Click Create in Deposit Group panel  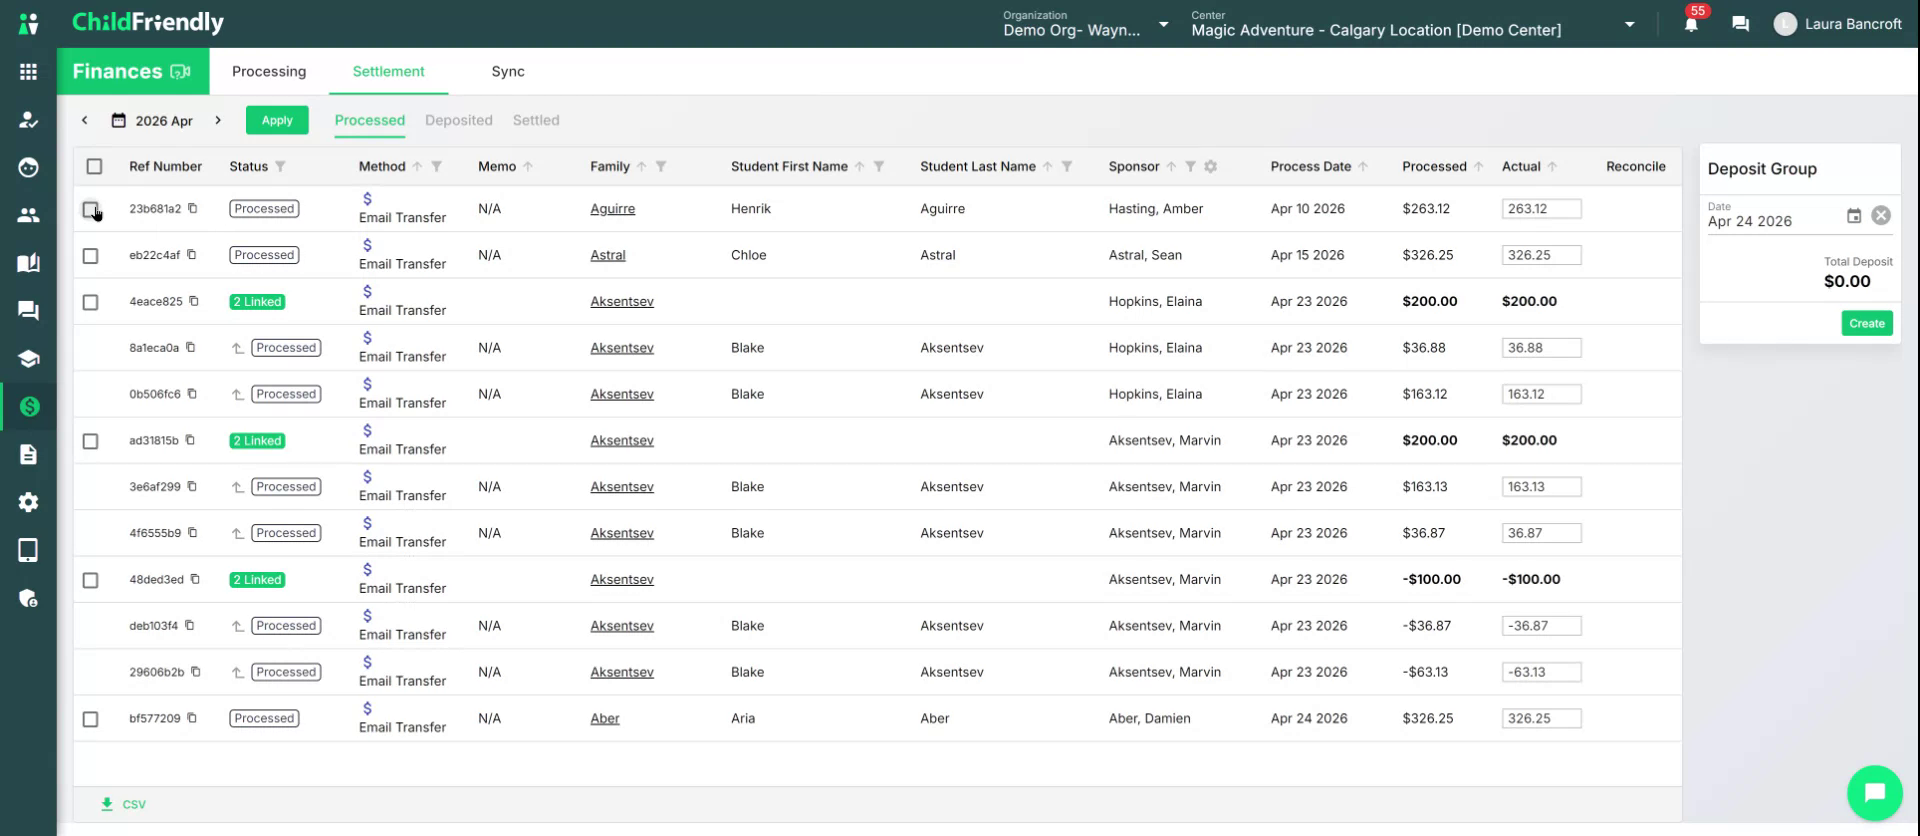(x=1867, y=323)
